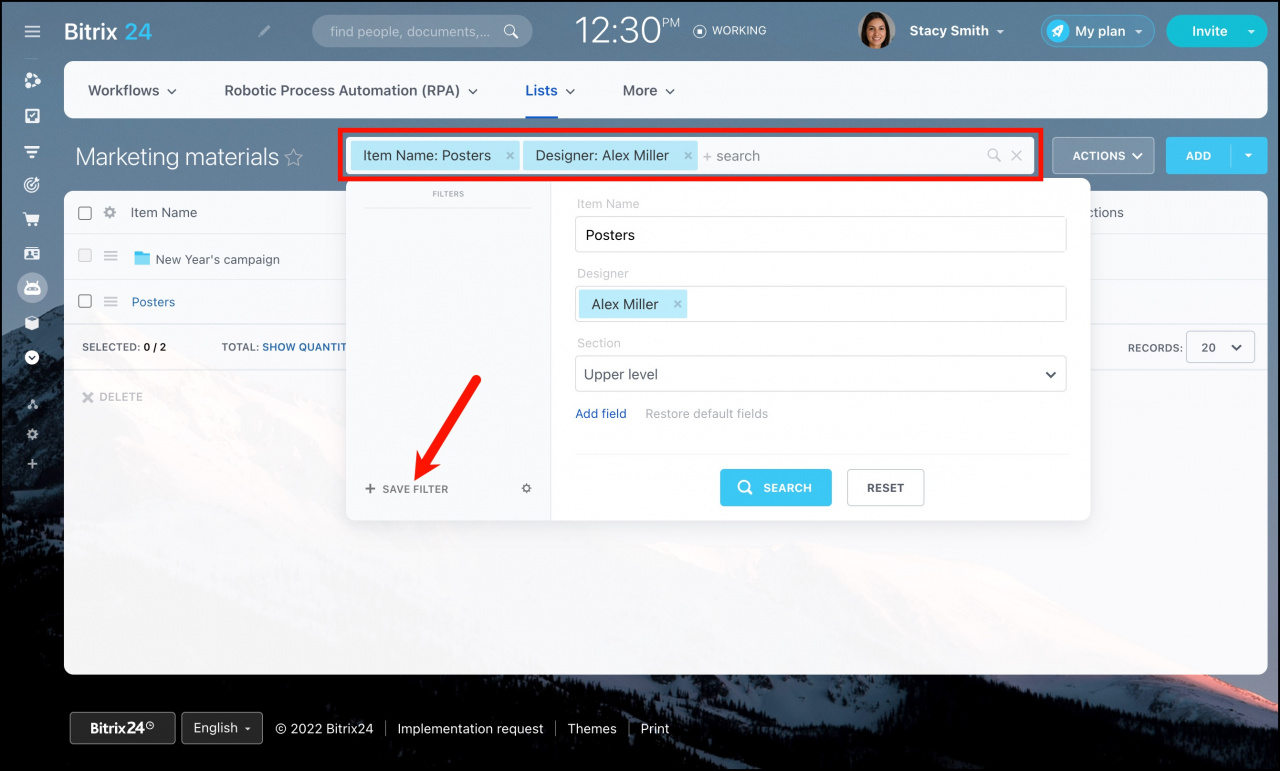1280x771 pixels.
Task: Click the plus icon in sidebar
Action: [32, 464]
